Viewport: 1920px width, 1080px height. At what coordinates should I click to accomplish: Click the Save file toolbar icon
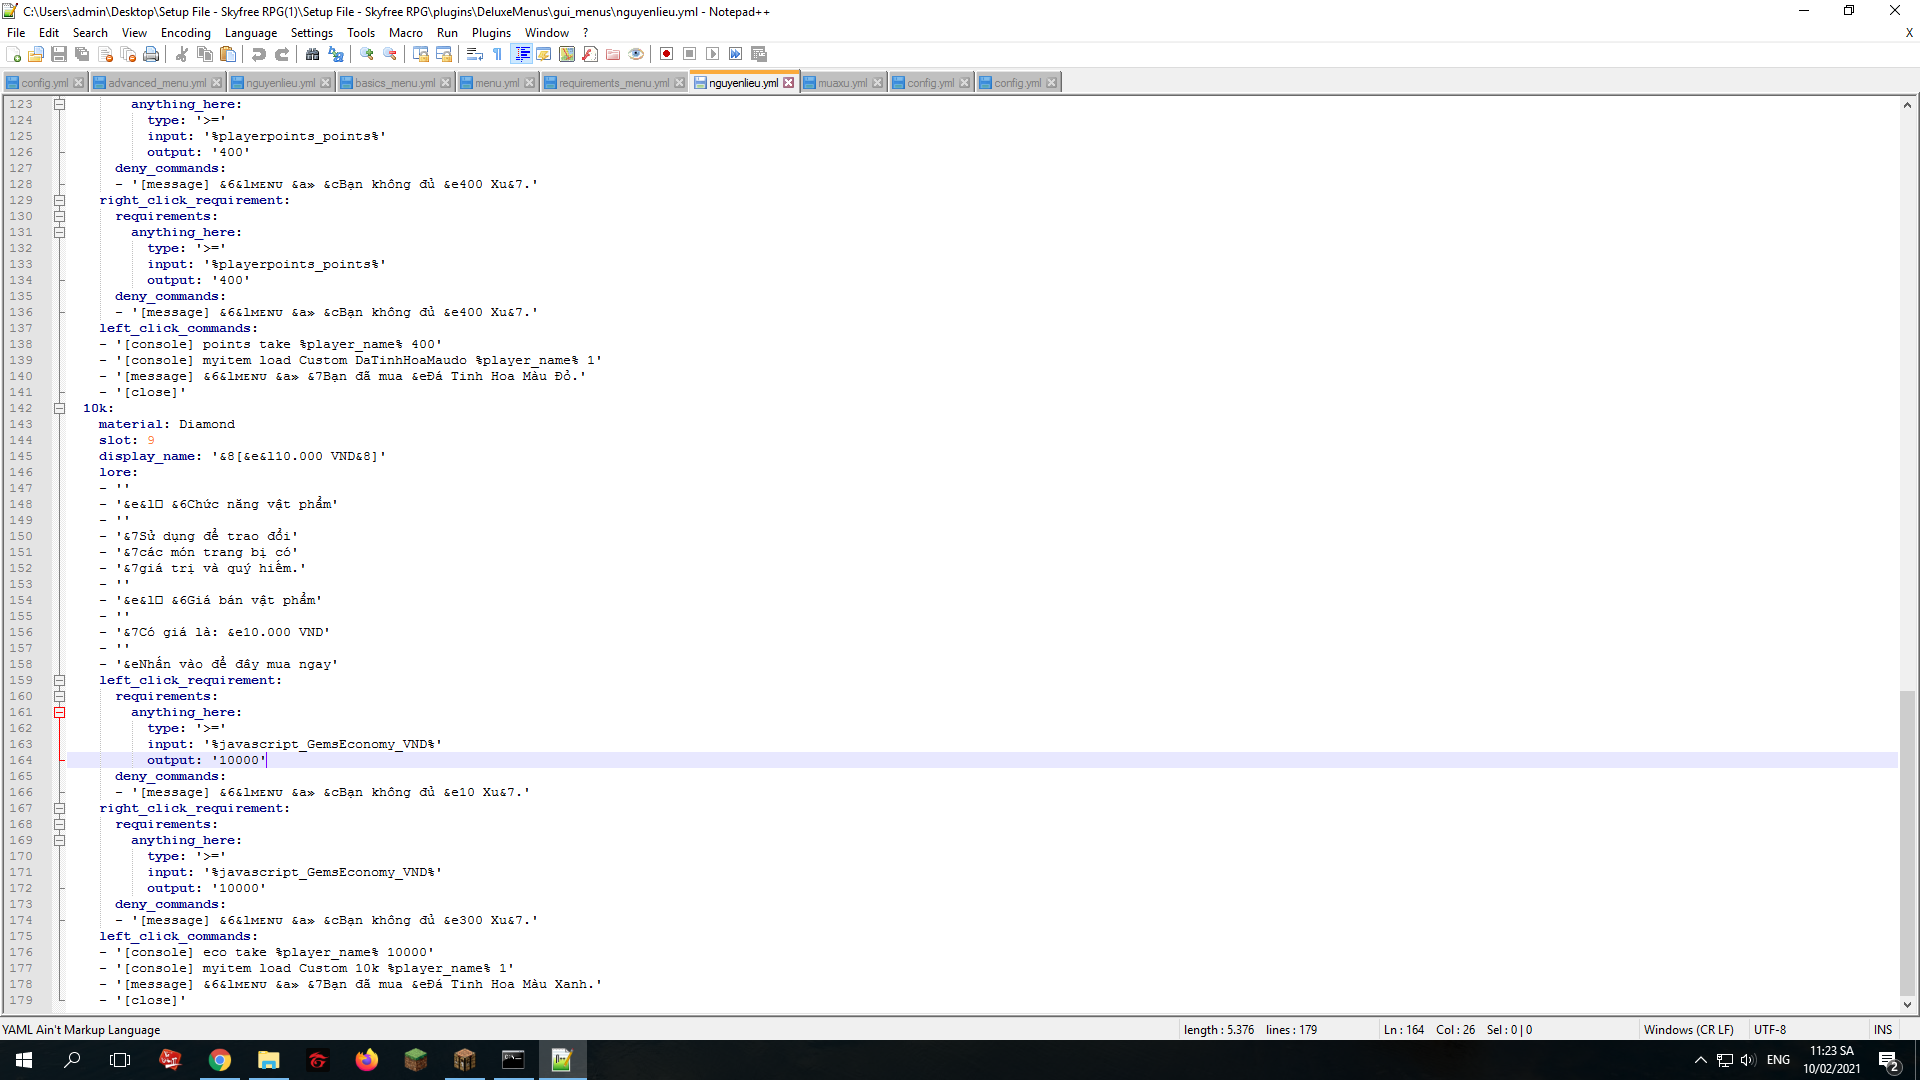59,54
